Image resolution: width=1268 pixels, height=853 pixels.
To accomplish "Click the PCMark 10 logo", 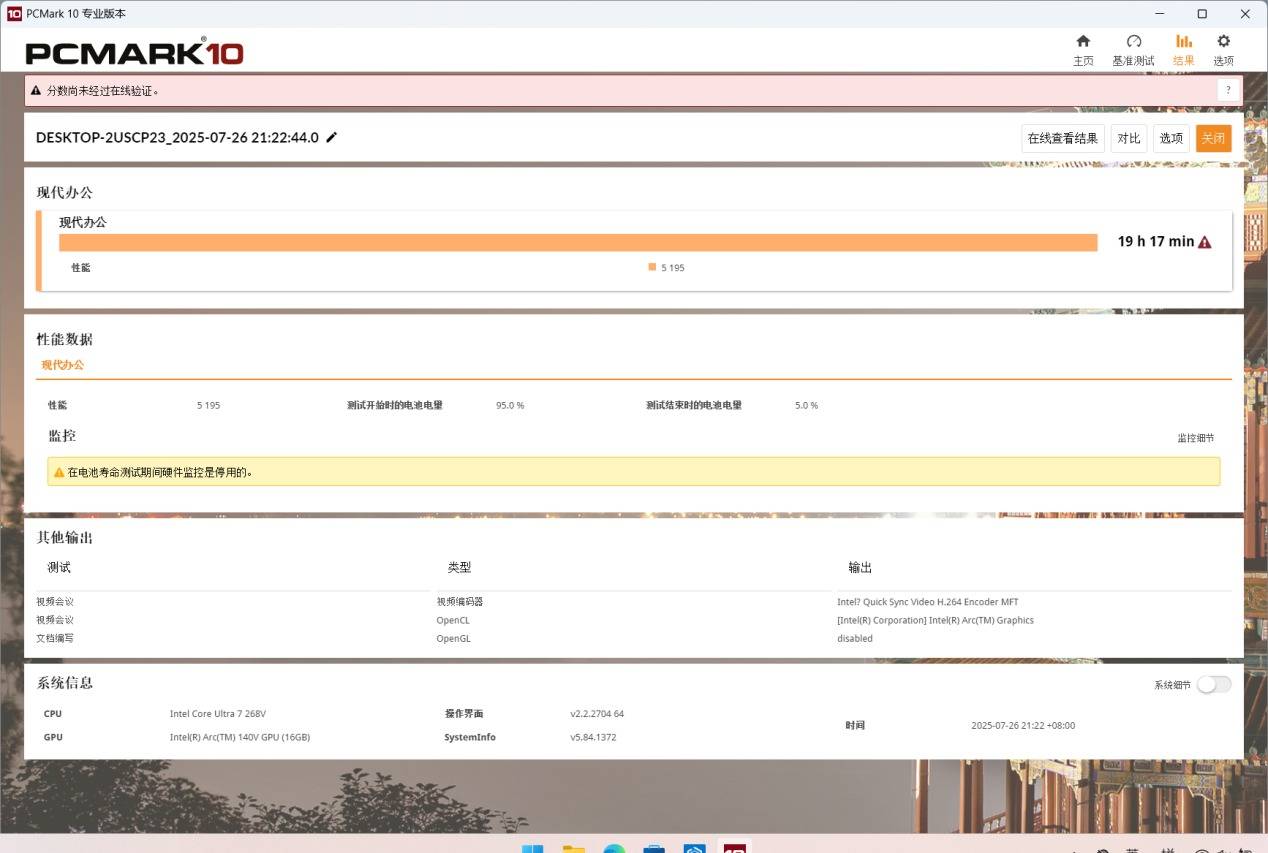I will pos(134,52).
